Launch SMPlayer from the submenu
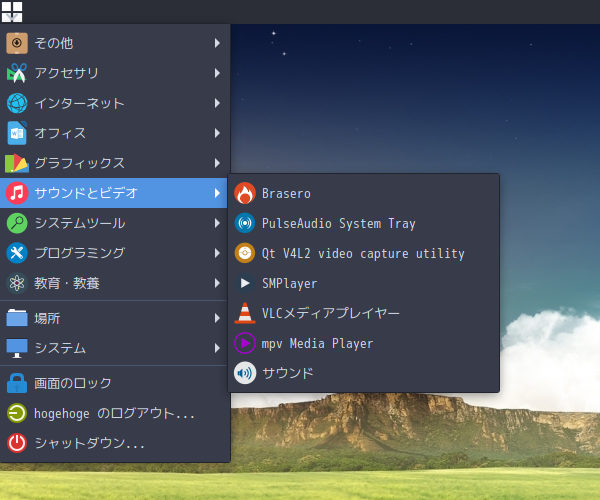This screenshot has width=600, height=500. [x=364, y=283]
